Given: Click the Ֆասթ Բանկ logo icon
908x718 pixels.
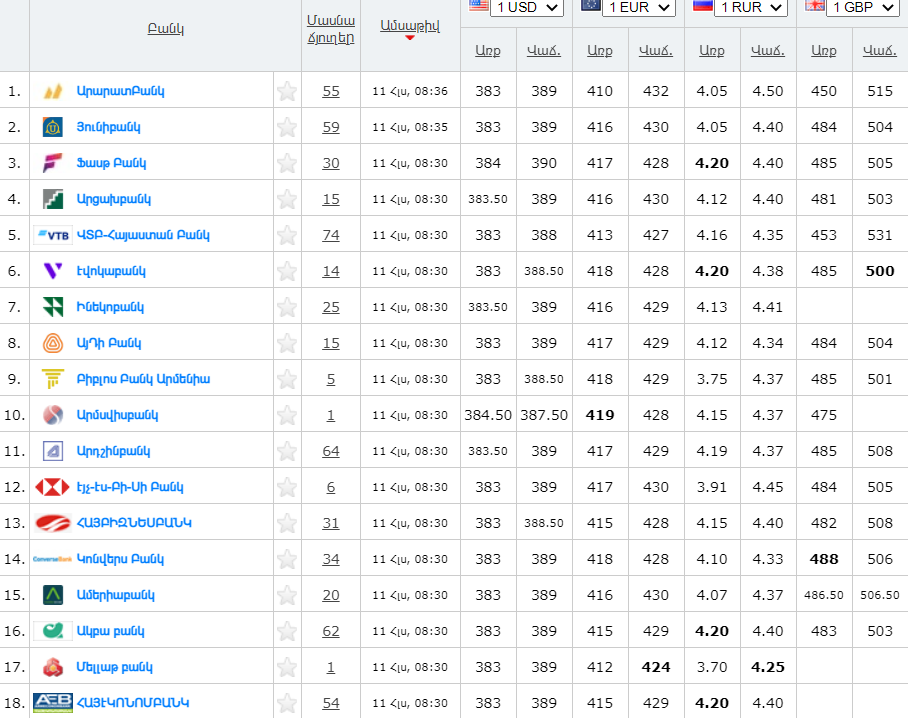Looking at the screenshot, I should pos(53,163).
